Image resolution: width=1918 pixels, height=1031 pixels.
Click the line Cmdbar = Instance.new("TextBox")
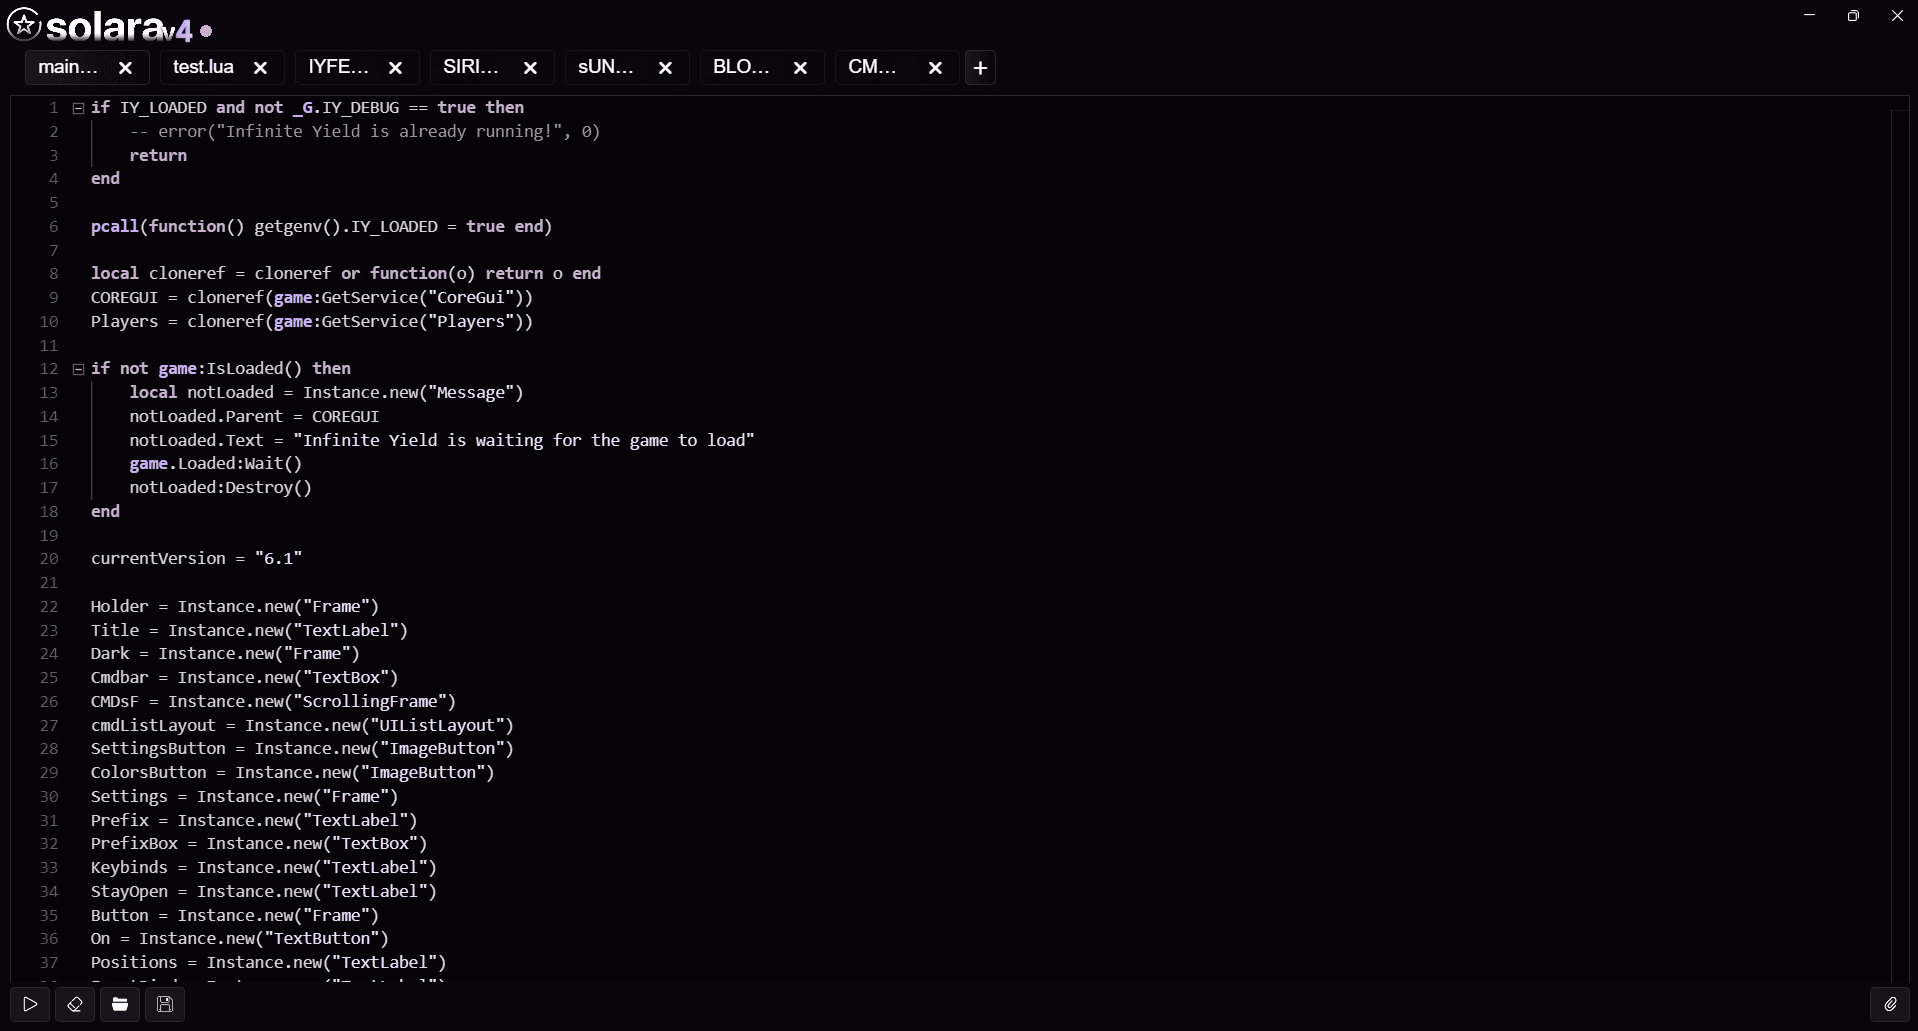tap(244, 678)
